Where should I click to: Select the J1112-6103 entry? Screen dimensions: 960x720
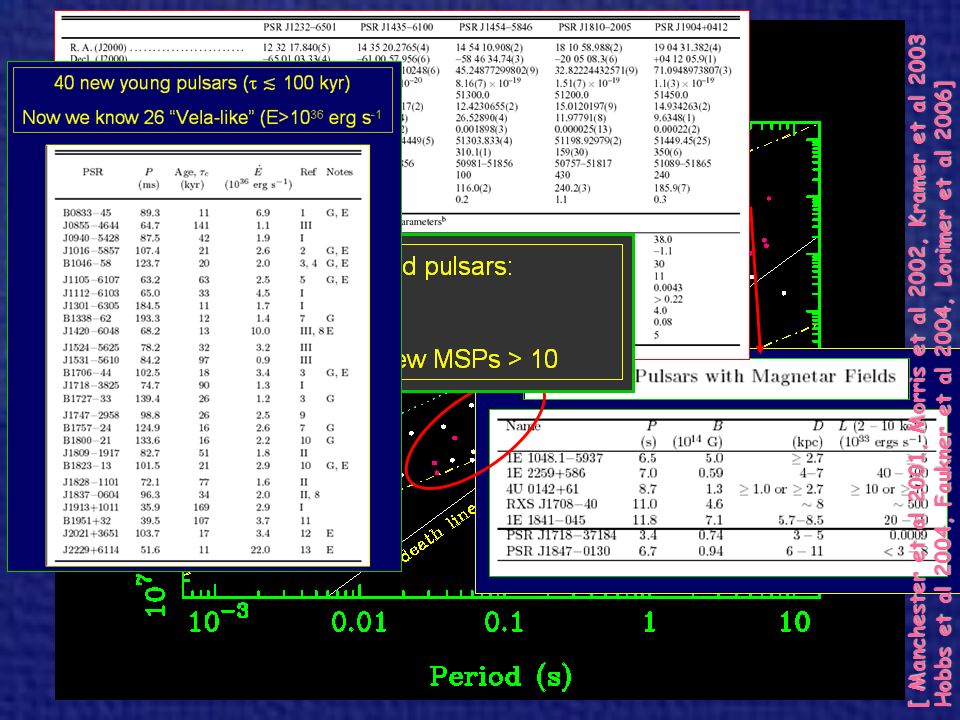[91, 293]
